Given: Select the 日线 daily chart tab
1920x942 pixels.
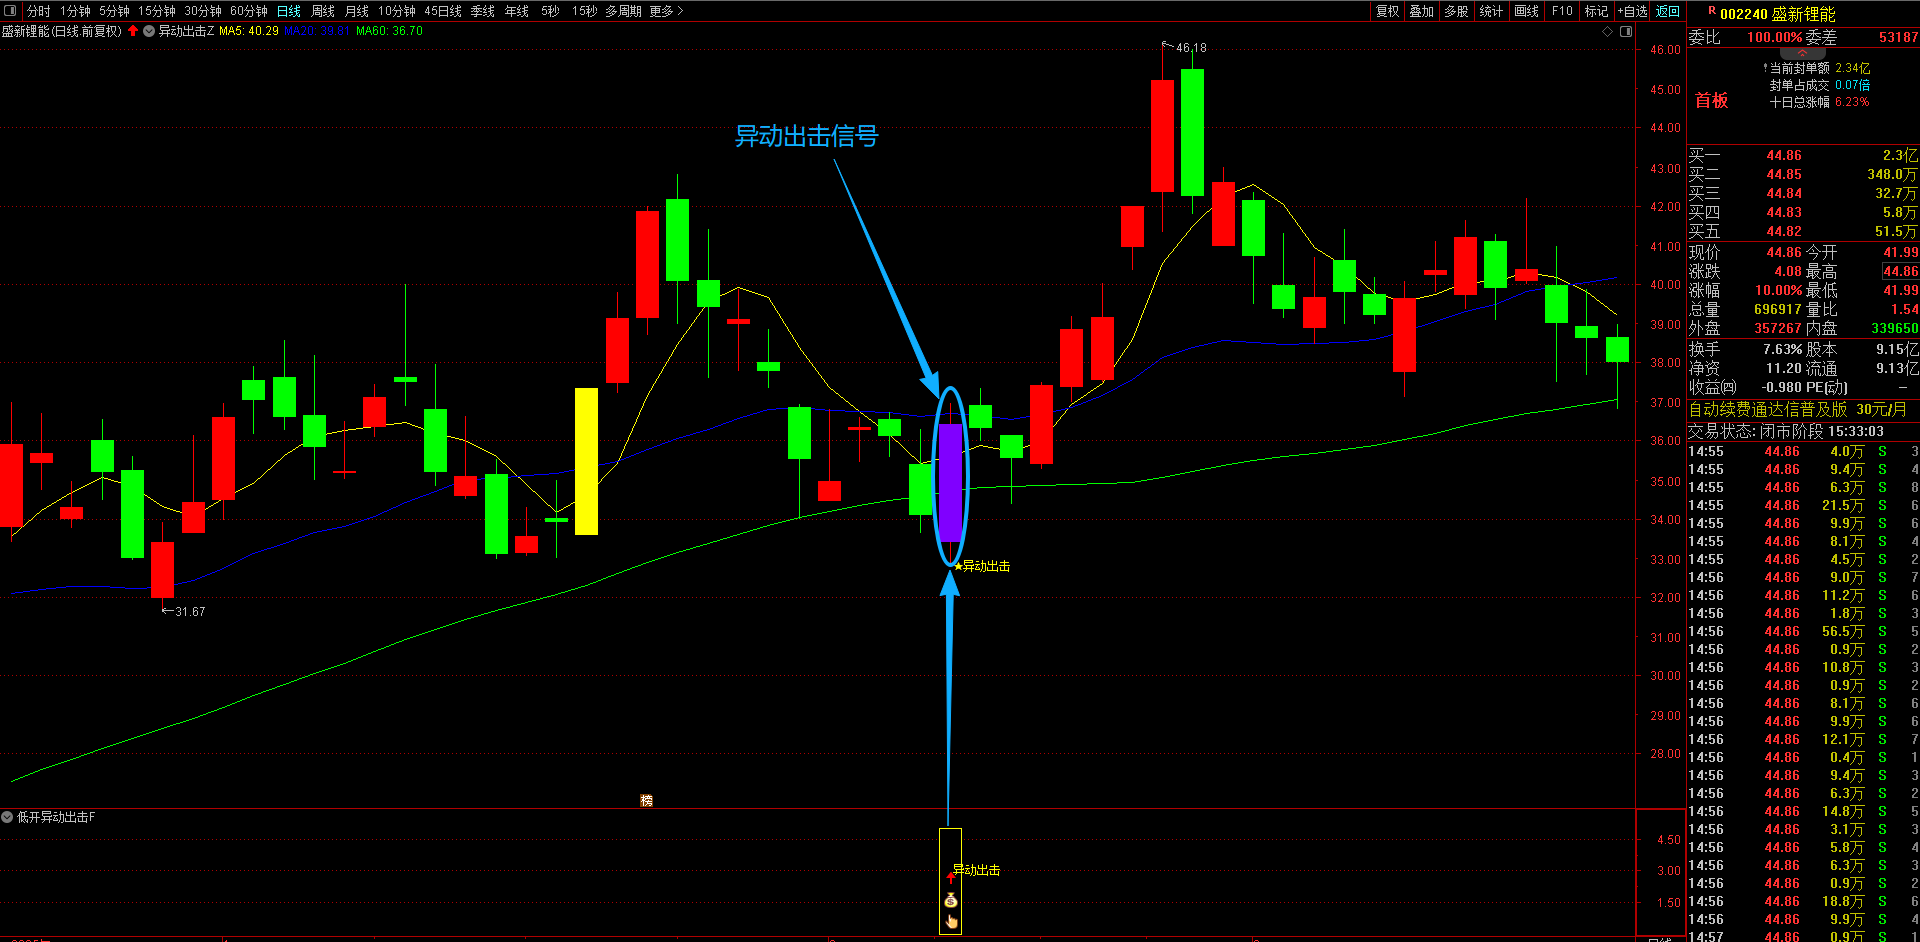Looking at the screenshot, I should 289,11.
